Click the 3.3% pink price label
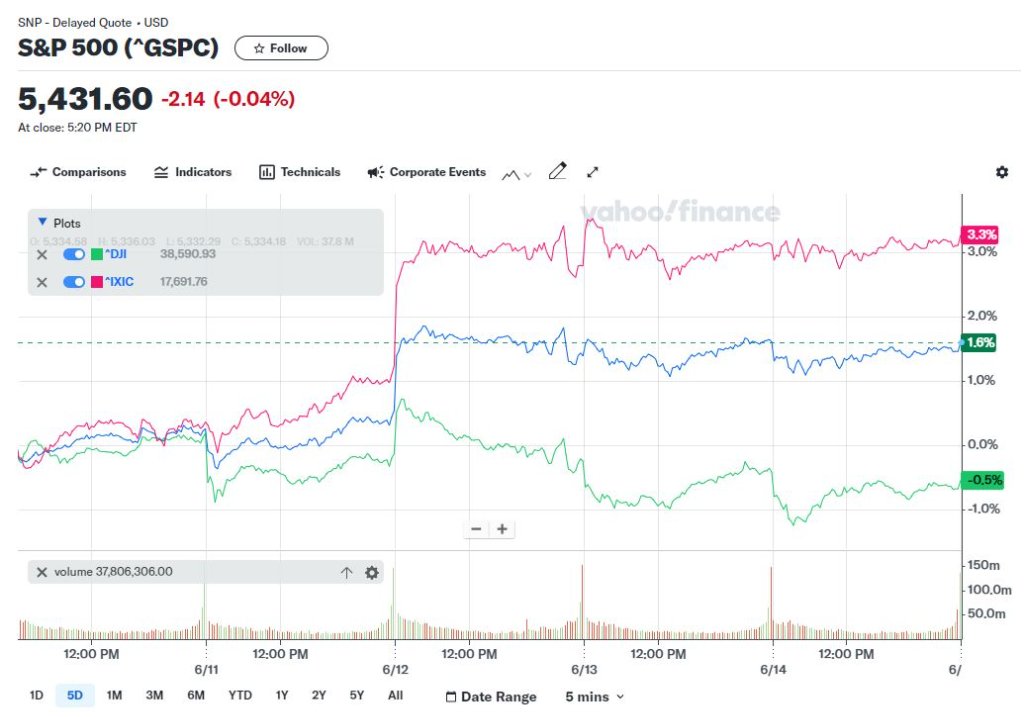Viewport: 1024px width, 717px height. pyautogui.click(x=980, y=234)
